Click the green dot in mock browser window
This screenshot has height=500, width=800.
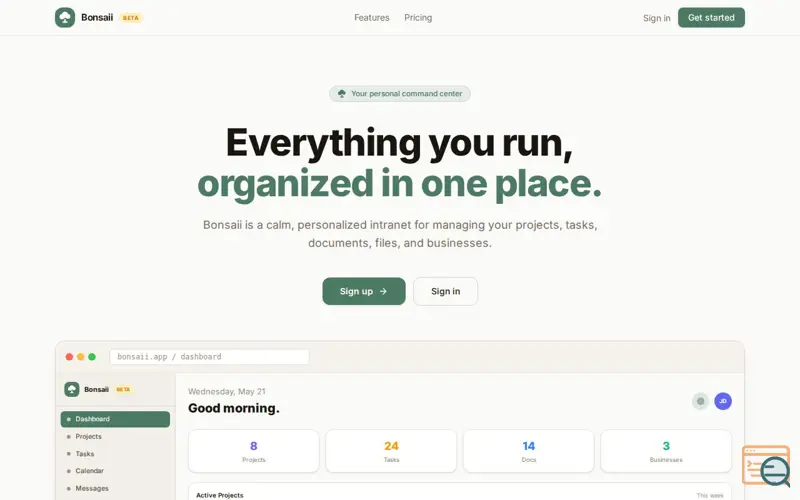(x=92, y=357)
